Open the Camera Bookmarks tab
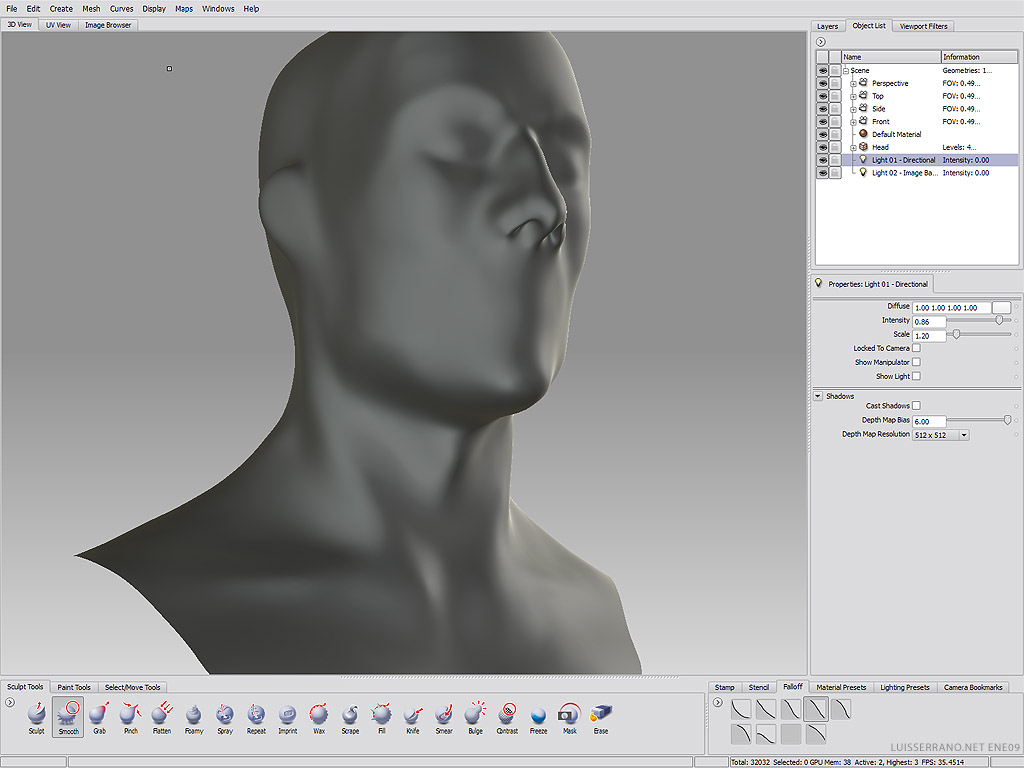This screenshot has height=768, width=1024. pos(973,687)
